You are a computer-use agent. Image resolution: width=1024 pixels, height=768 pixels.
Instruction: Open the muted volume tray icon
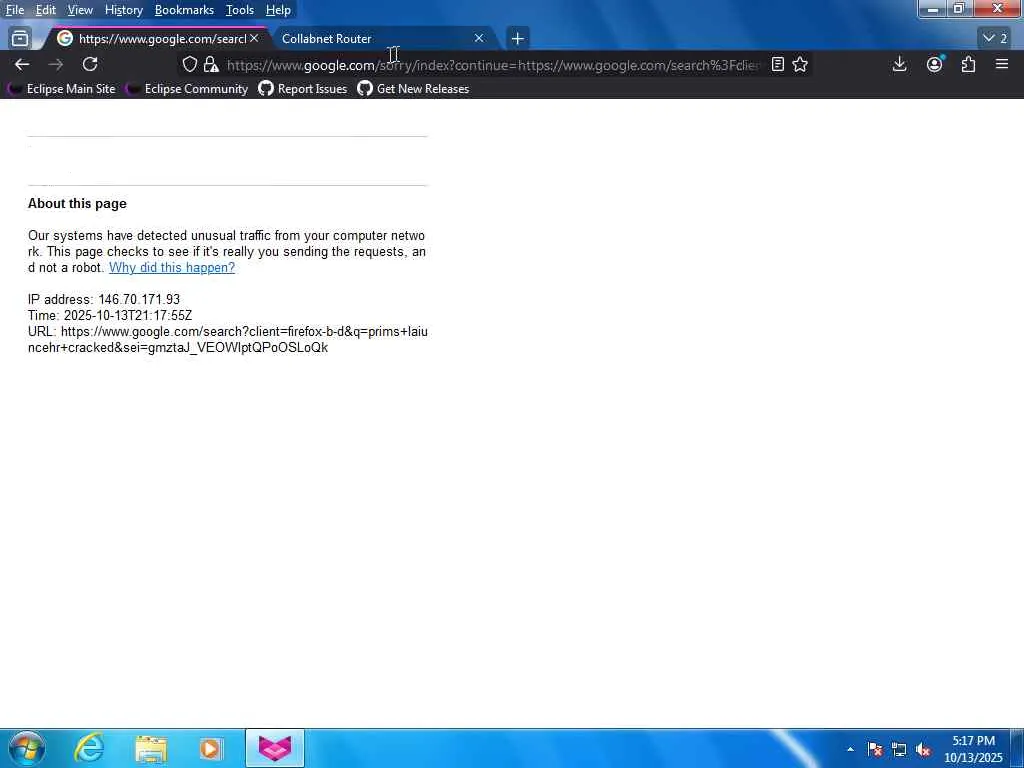(923, 749)
